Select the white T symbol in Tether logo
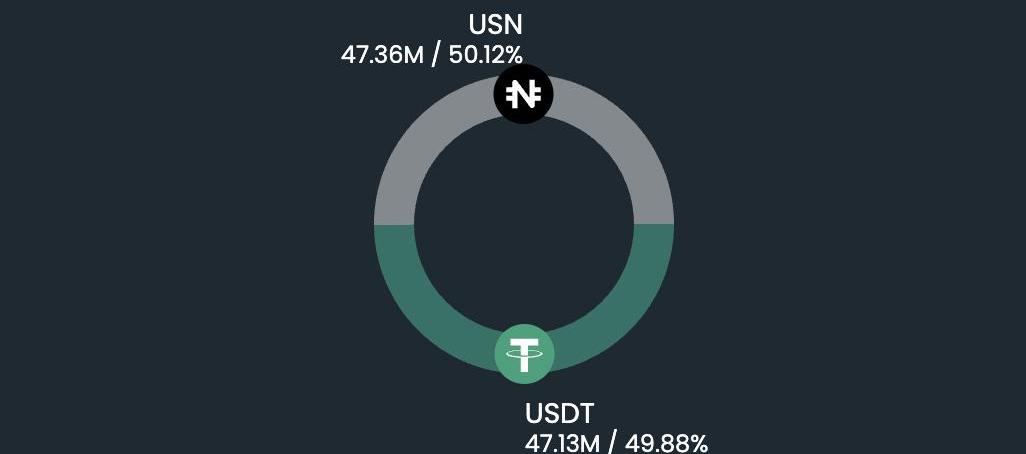 pyautogui.click(x=524, y=352)
